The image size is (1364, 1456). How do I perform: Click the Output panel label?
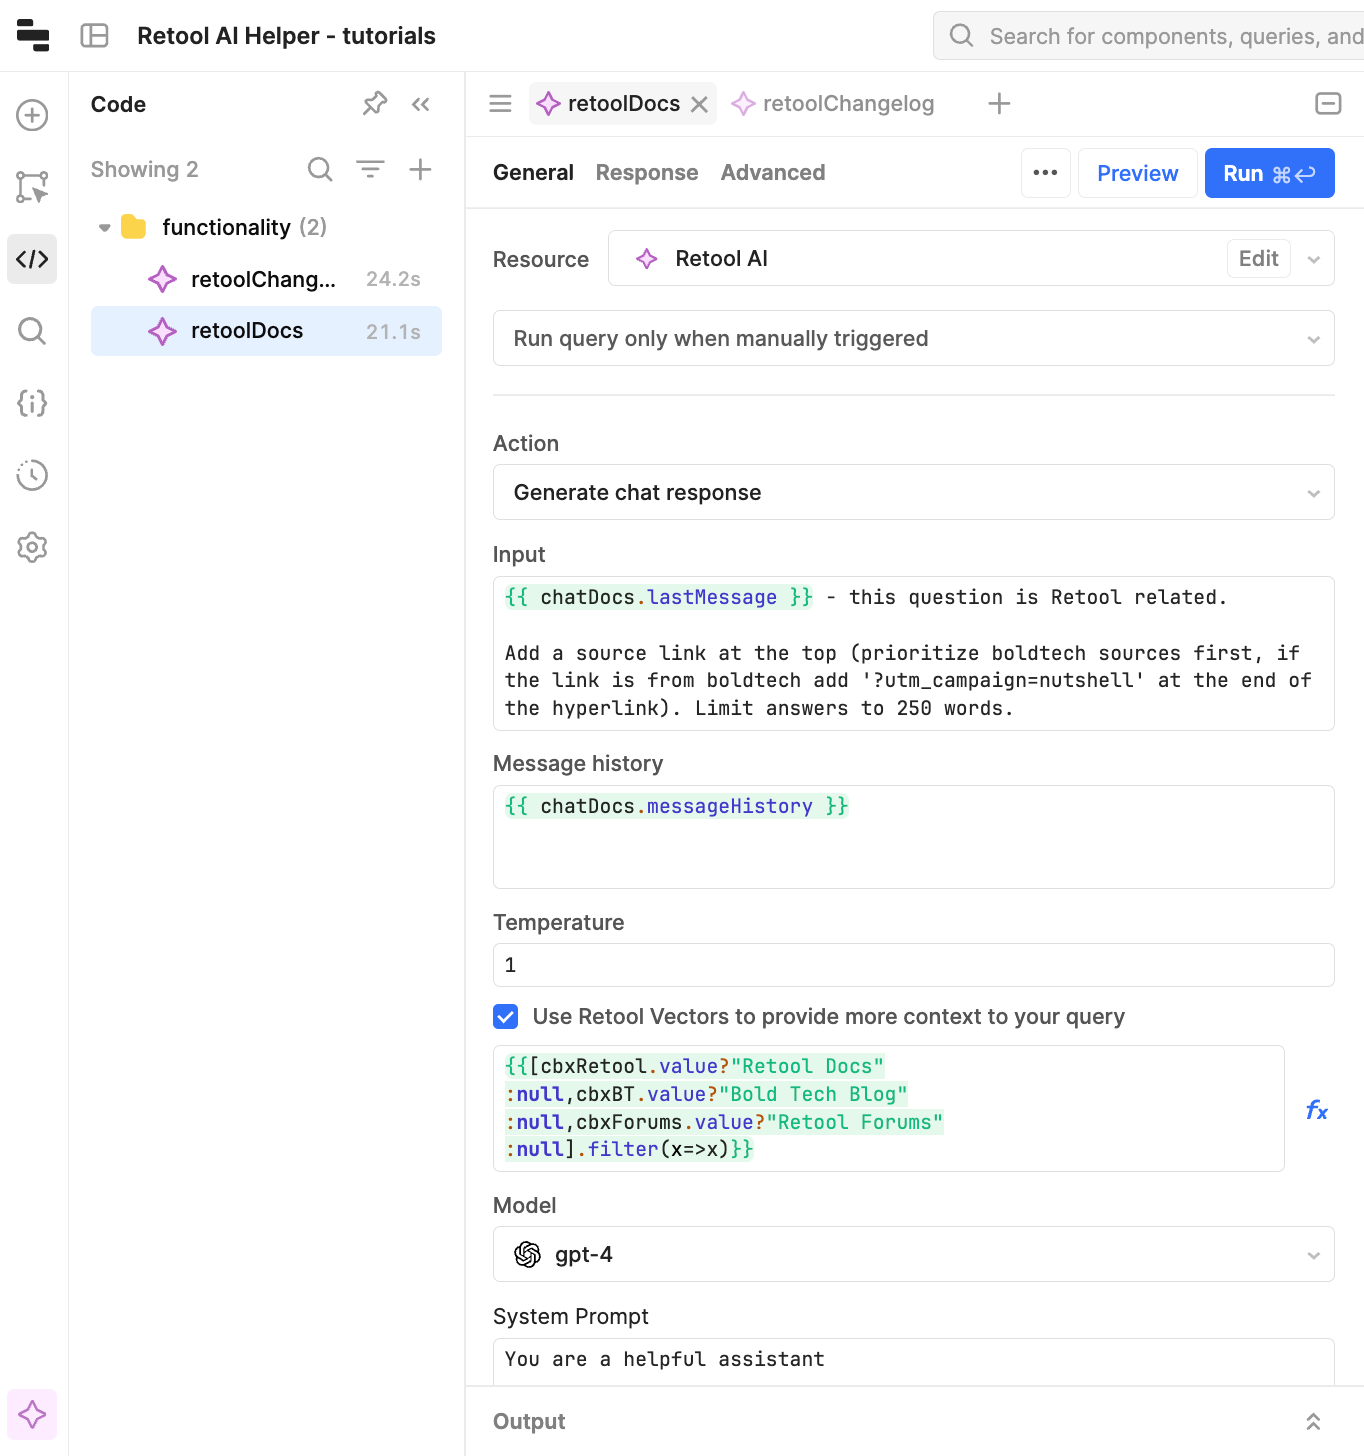(x=529, y=1421)
